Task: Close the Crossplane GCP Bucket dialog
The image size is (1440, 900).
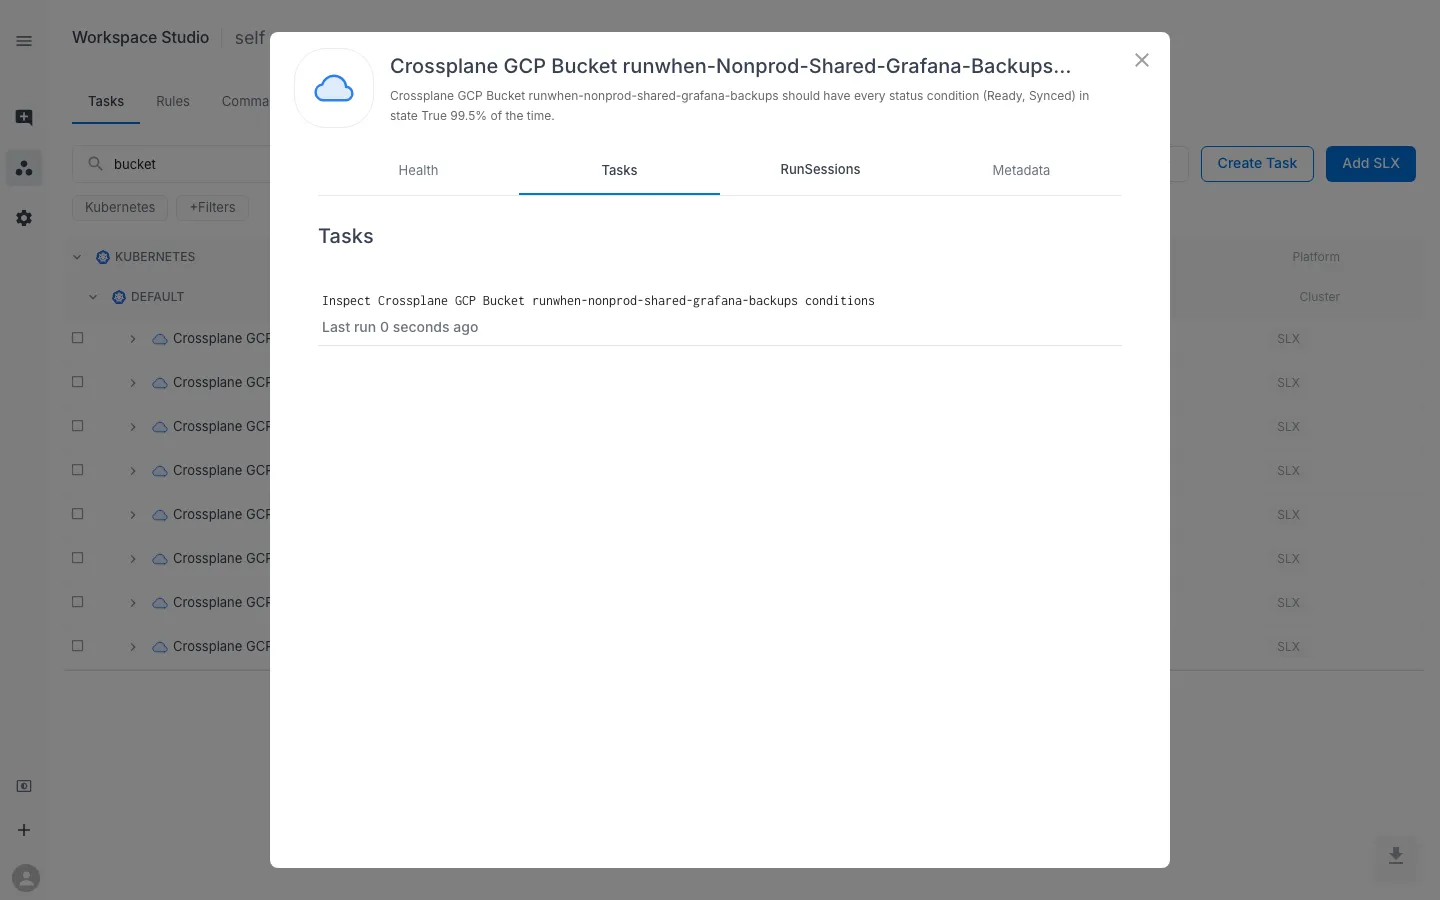Action: pyautogui.click(x=1142, y=60)
